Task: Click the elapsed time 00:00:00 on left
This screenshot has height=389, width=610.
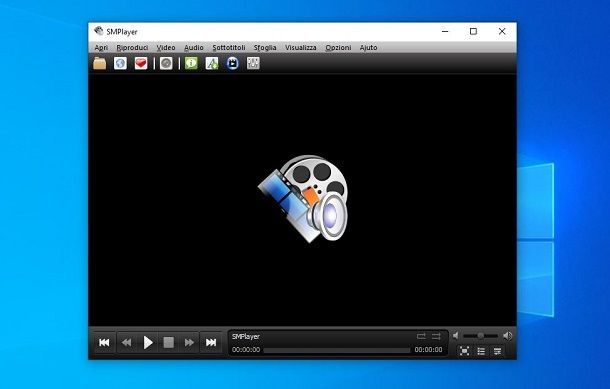Action: pos(246,350)
